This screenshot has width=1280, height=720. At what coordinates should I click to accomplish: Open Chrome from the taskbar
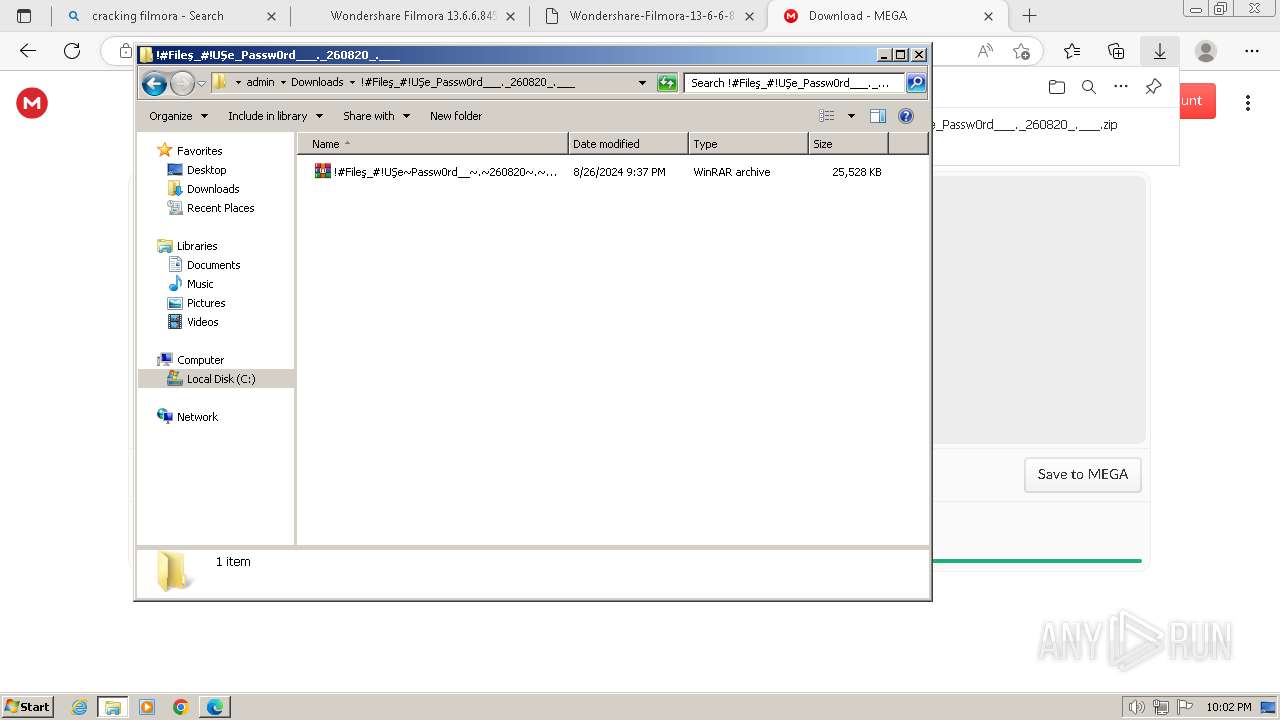(180, 707)
